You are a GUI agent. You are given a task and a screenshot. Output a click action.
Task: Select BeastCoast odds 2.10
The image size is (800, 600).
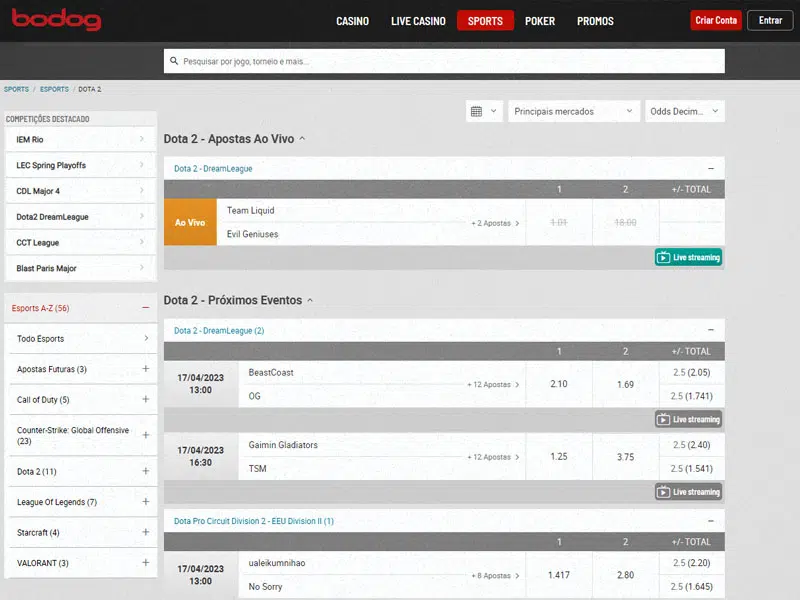click(559, 385)
